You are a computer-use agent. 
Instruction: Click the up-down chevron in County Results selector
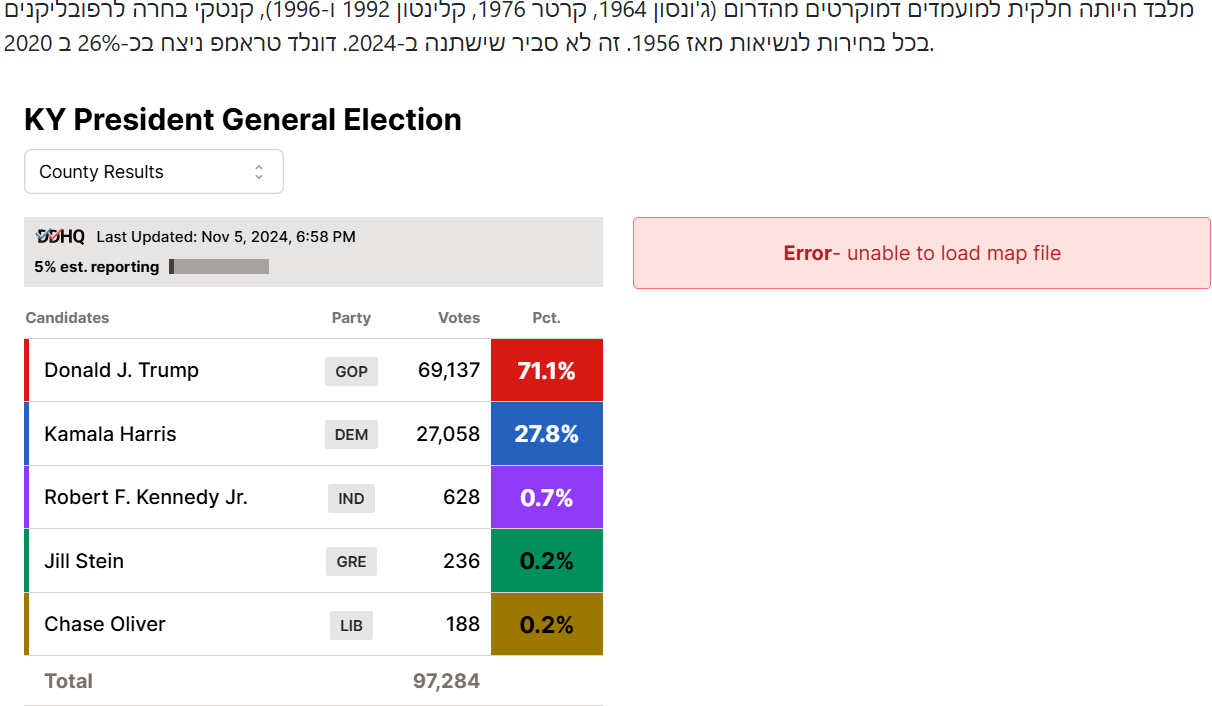coord(259,172)
